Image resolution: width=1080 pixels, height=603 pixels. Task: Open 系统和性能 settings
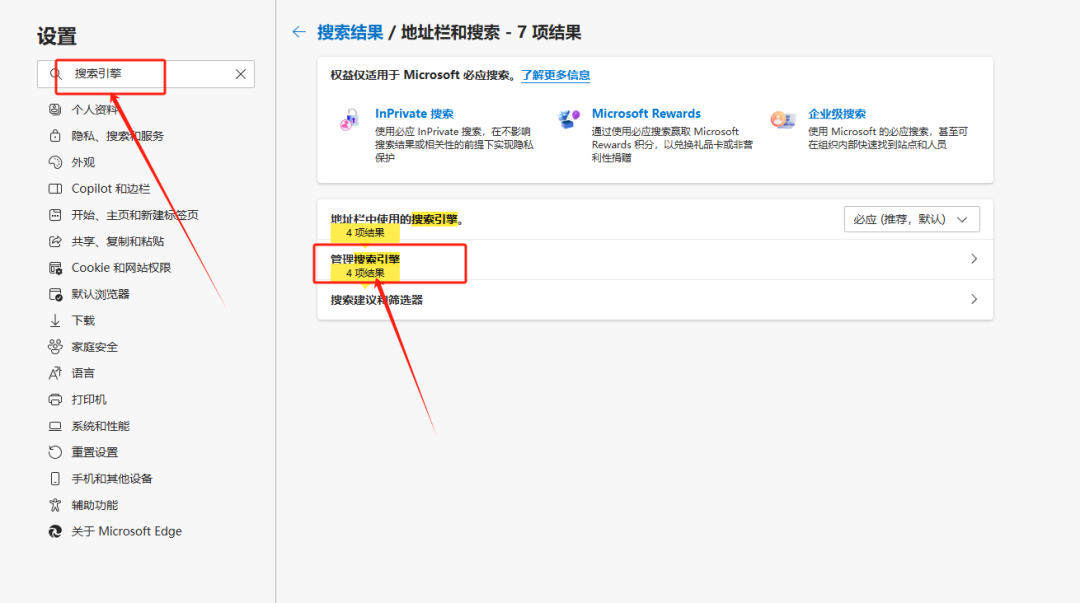tap(101, 426)
